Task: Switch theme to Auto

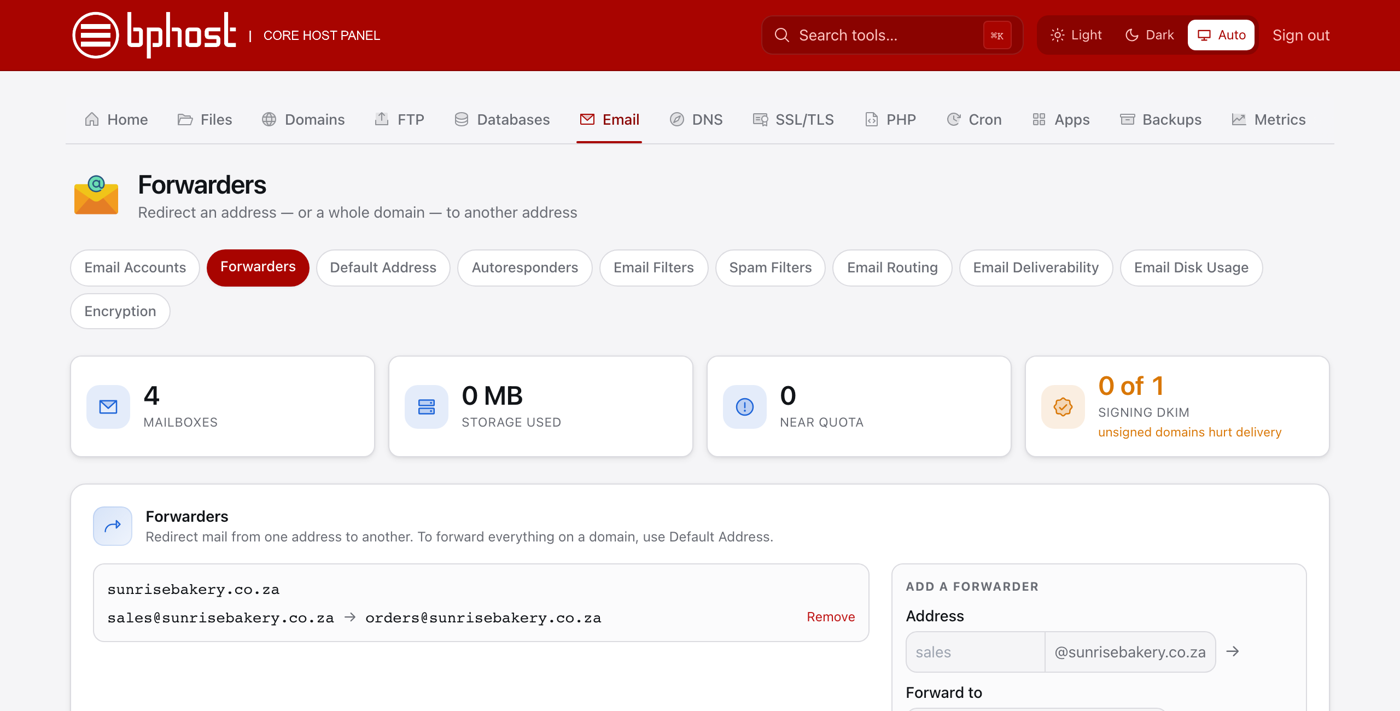Action: click(x=1221, y=35)
